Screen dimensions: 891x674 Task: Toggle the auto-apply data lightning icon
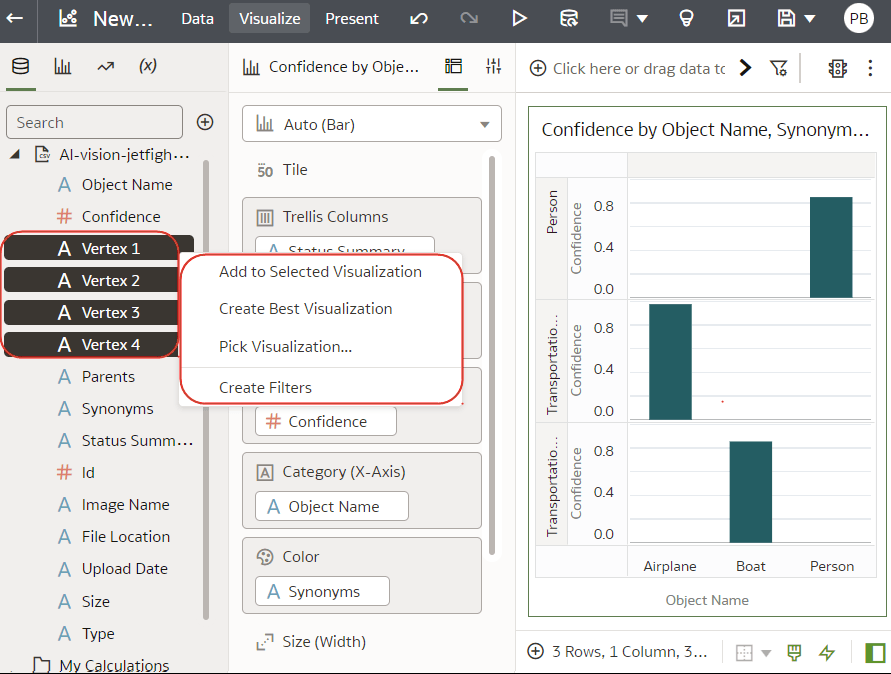coord(827,653)
